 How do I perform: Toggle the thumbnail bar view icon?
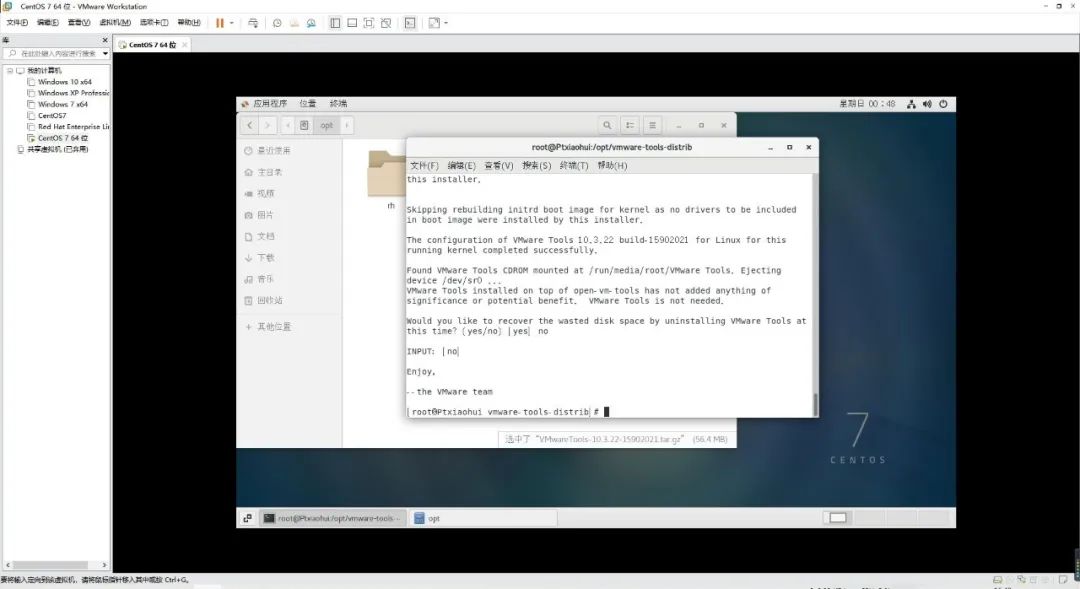[352, 23]
